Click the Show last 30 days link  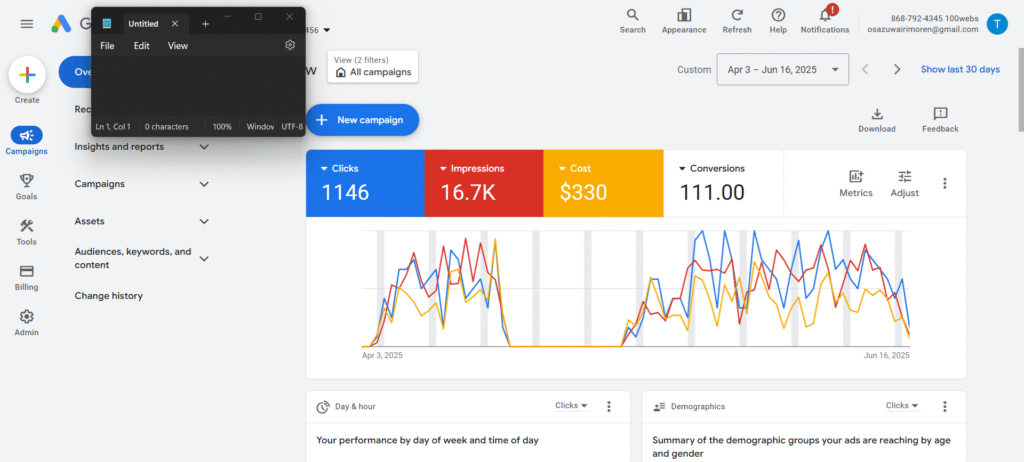point(960,70)
